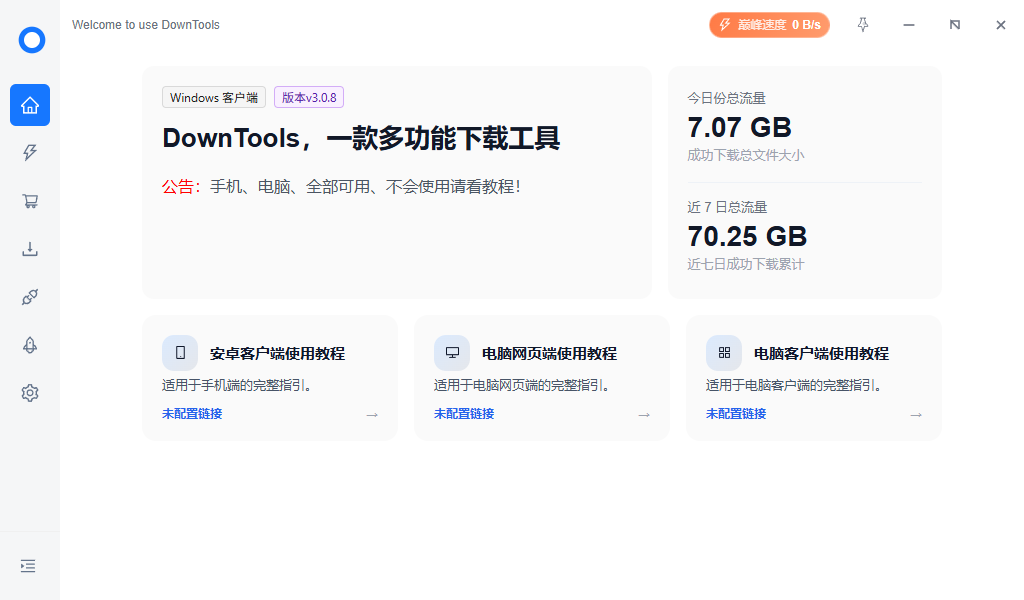The height and width of the screenshot is (600, 1024).
Task: Close the DownTools window
Action: pyautogui.click(x=1000, y=25)
